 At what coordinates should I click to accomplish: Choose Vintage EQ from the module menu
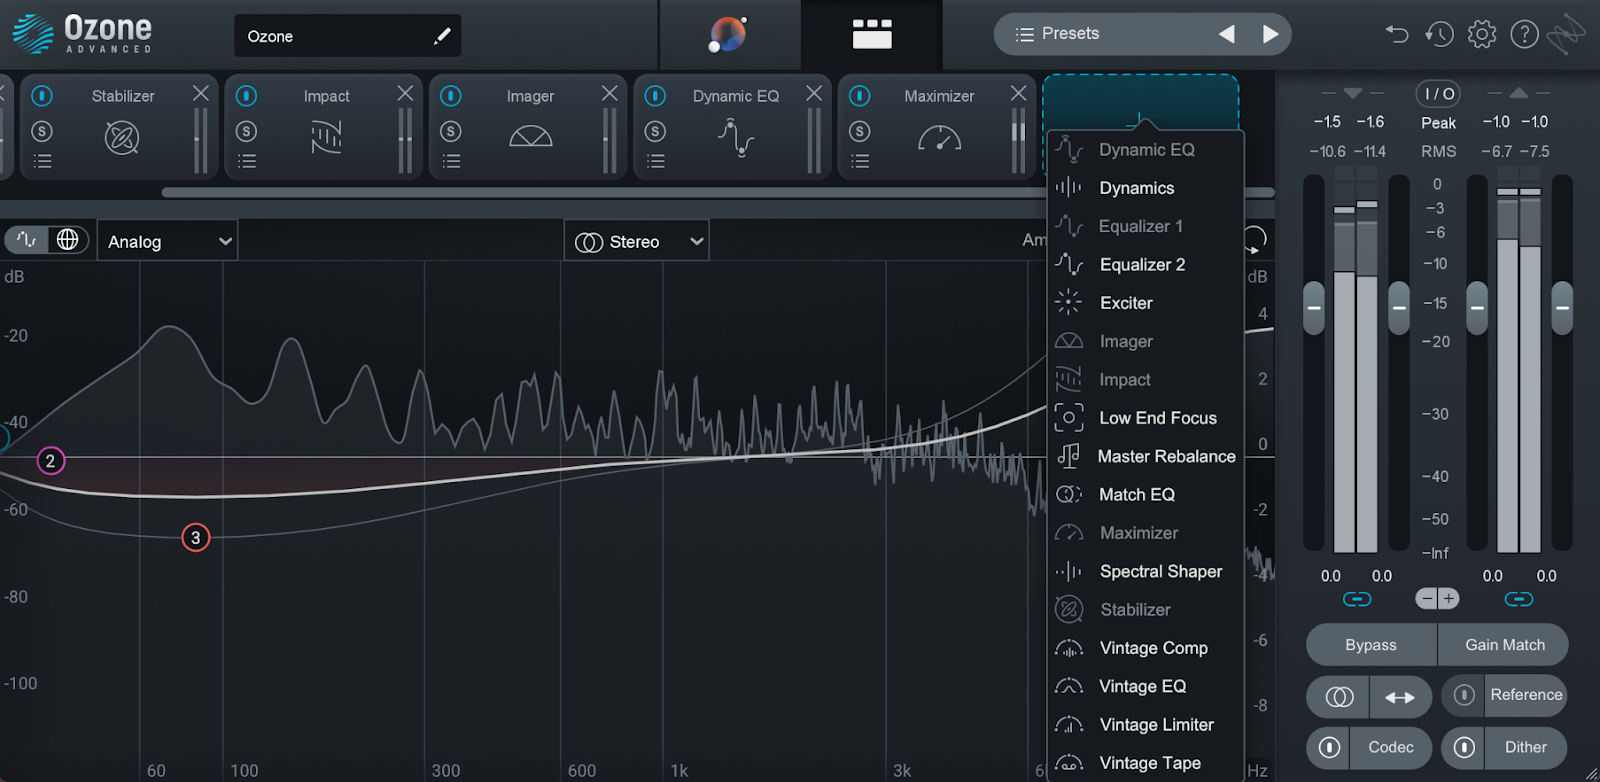[1146, 687]
